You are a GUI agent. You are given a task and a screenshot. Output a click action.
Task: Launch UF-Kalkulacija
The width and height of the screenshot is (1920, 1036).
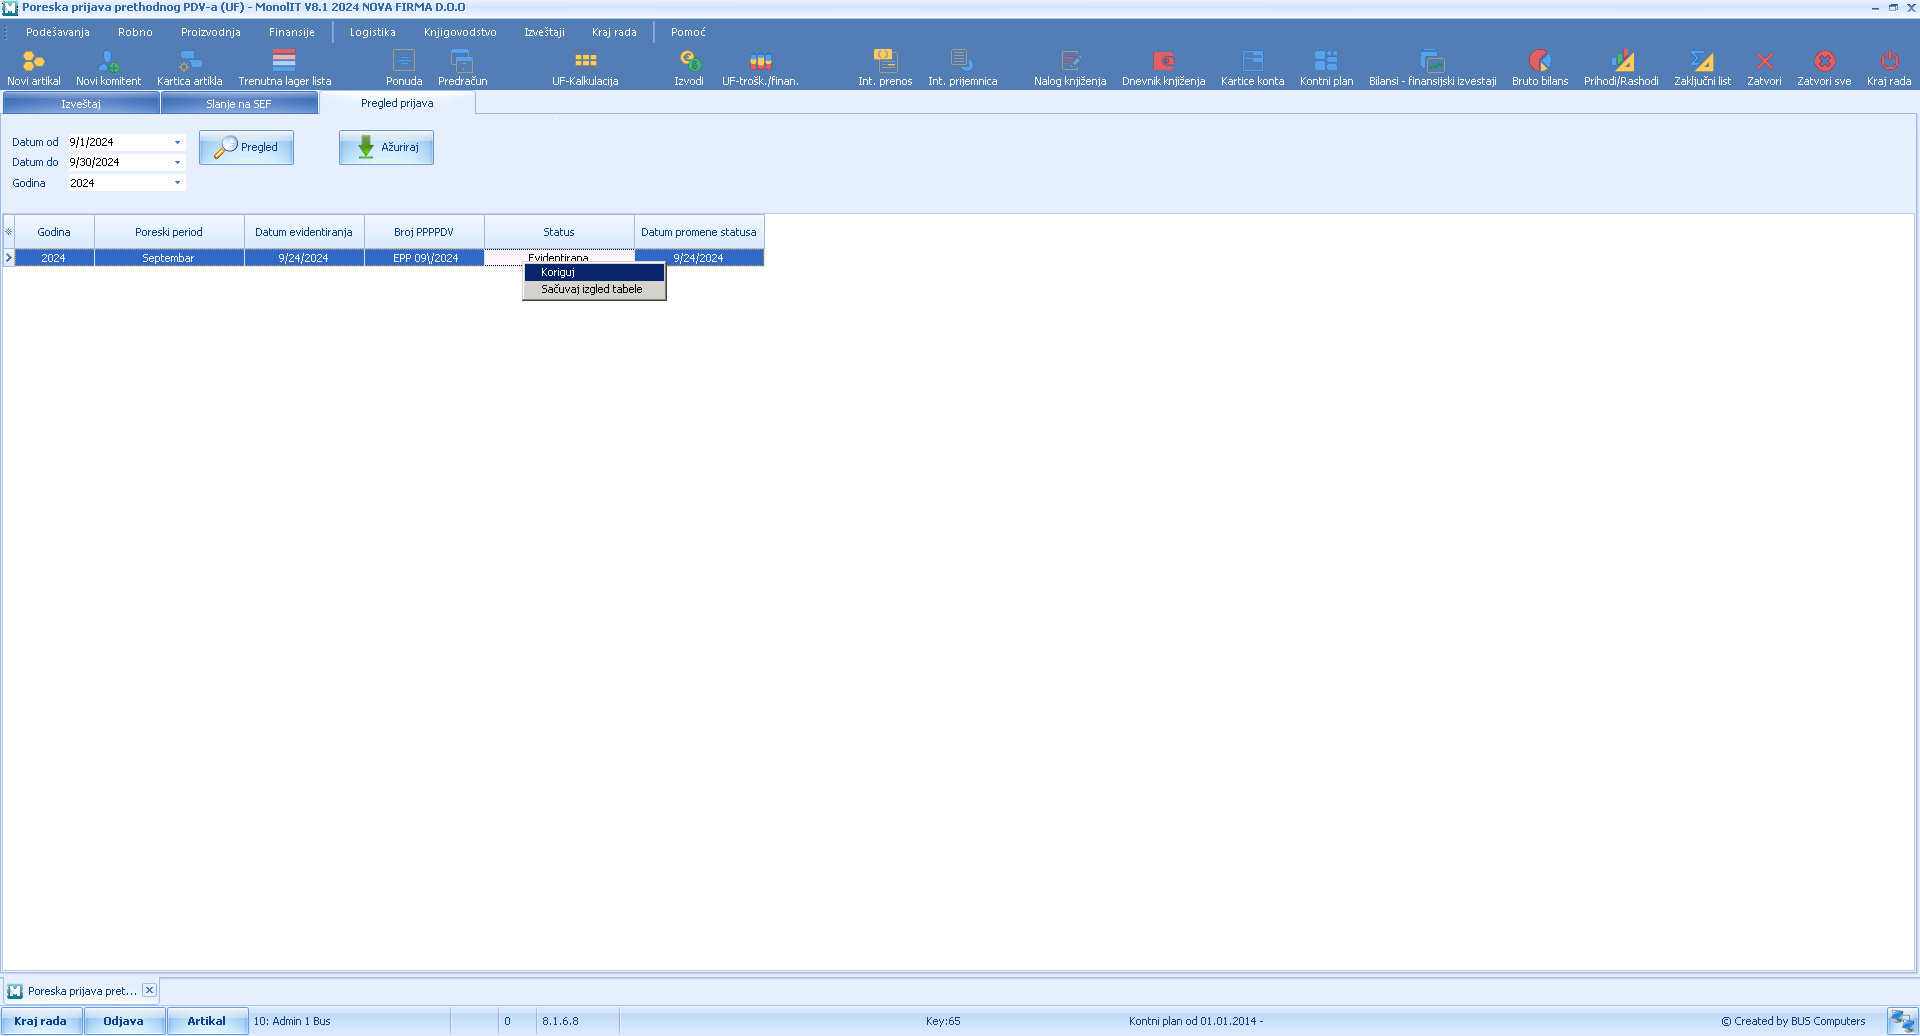pyautogui.click(x=585, y=68)
